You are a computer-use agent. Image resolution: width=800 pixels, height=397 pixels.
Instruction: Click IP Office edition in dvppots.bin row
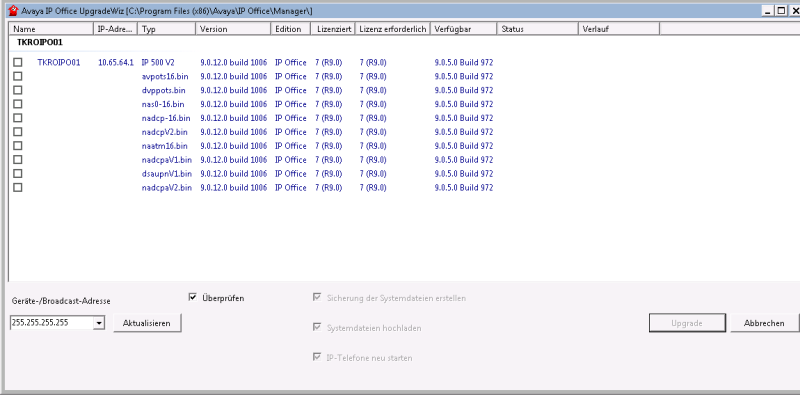291,90
